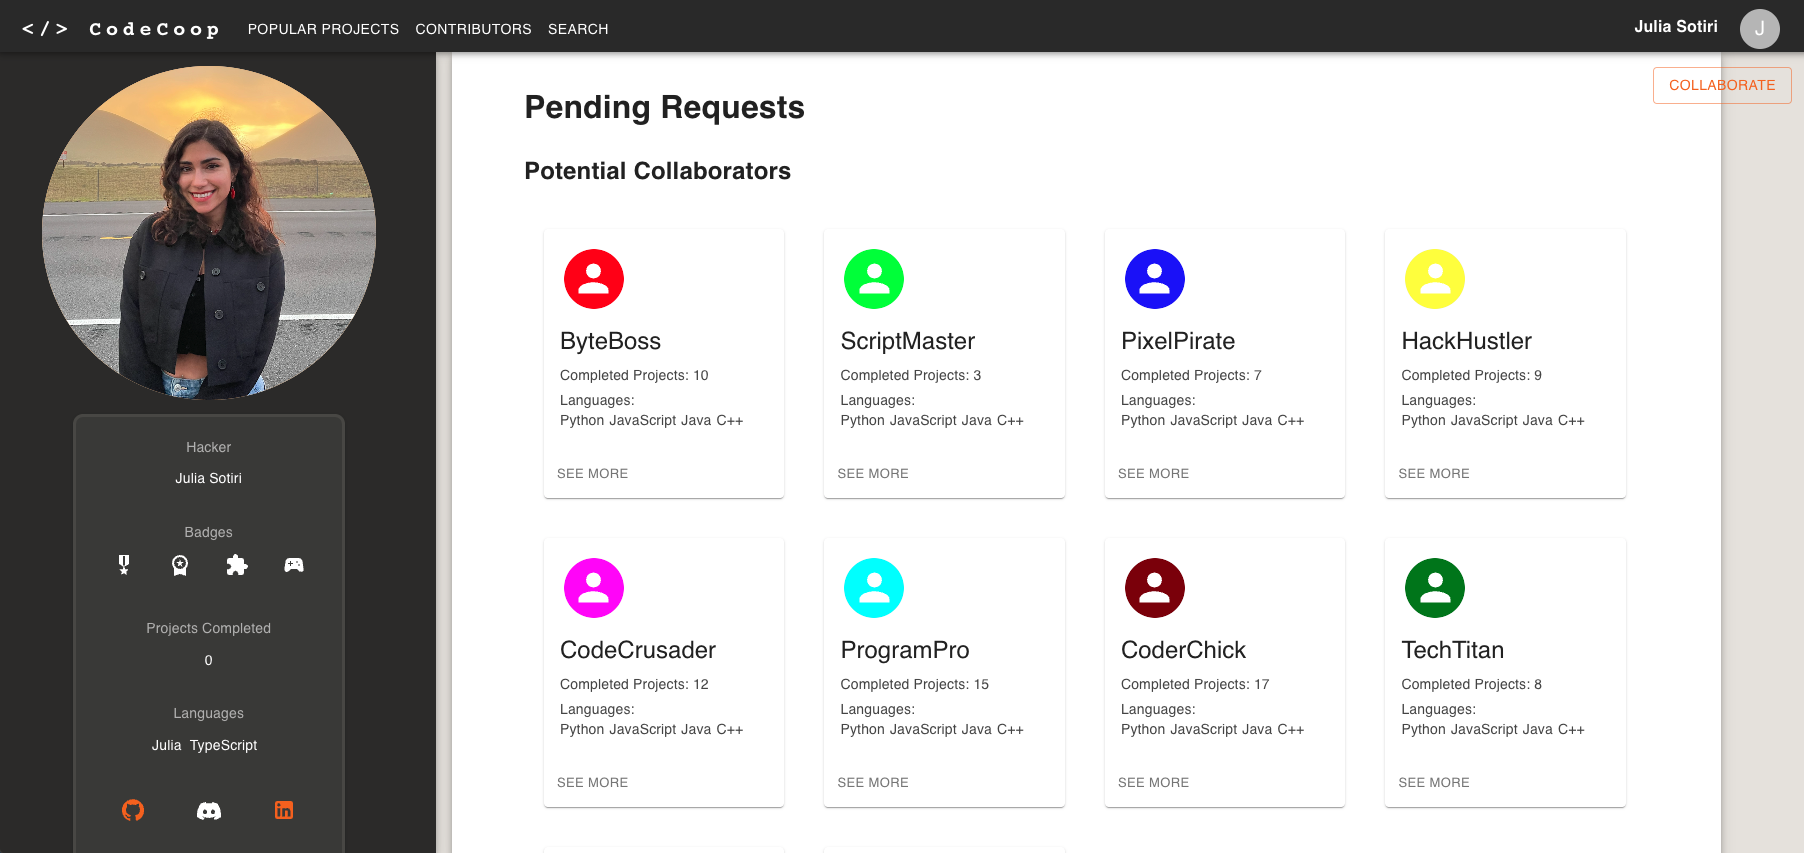Select the puzzle piece badge
The image size is (1804, 853).
click(x=236, y=564)
